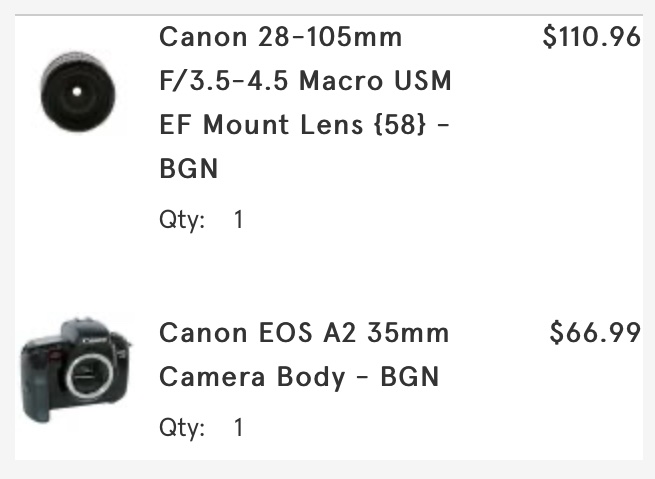Click the $110.96 lens price
This screenshot has width=655, height=479.
coord(591,38)
